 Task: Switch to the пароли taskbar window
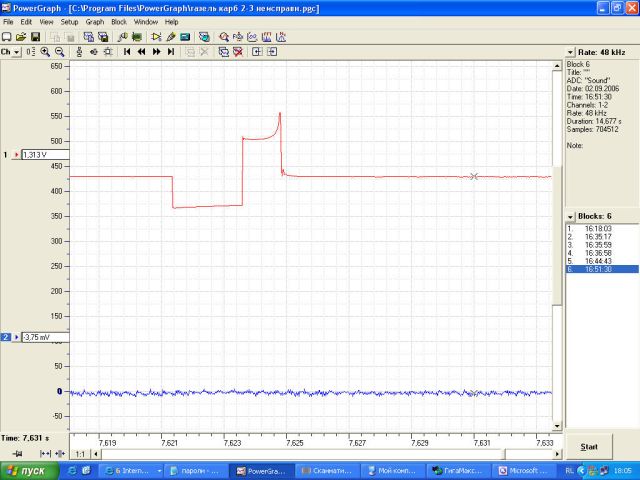point(195,471)
